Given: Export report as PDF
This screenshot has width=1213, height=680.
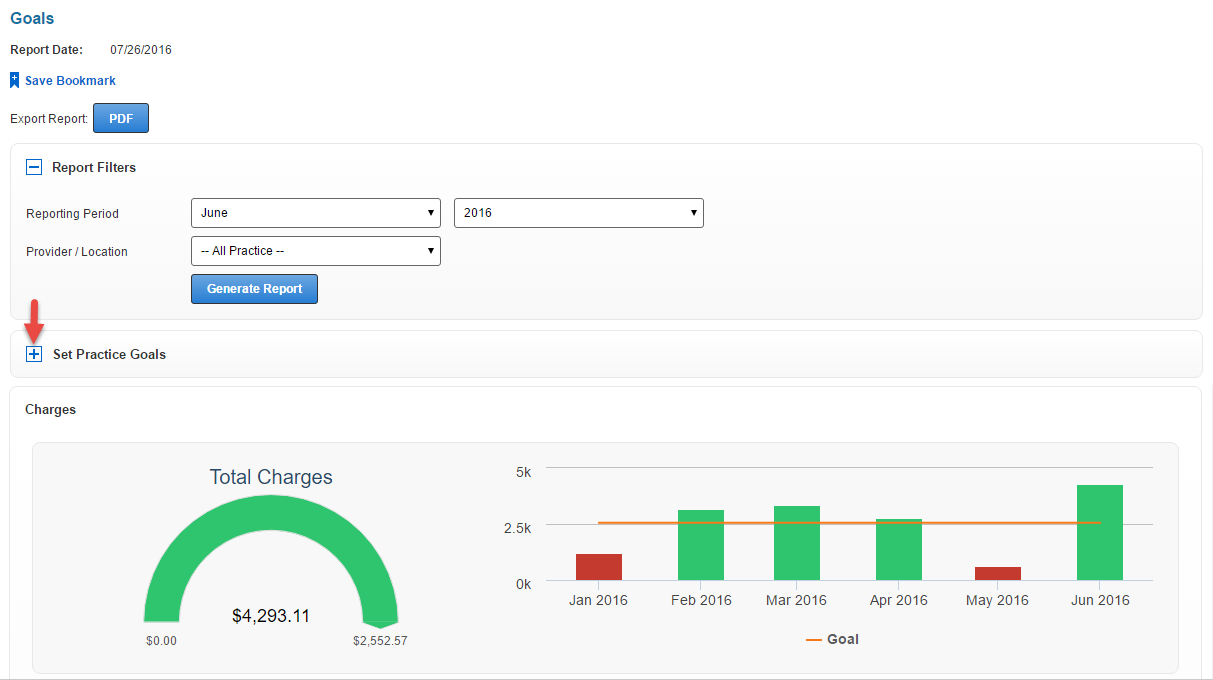Looking at the screenshot, I should point(121,118).
